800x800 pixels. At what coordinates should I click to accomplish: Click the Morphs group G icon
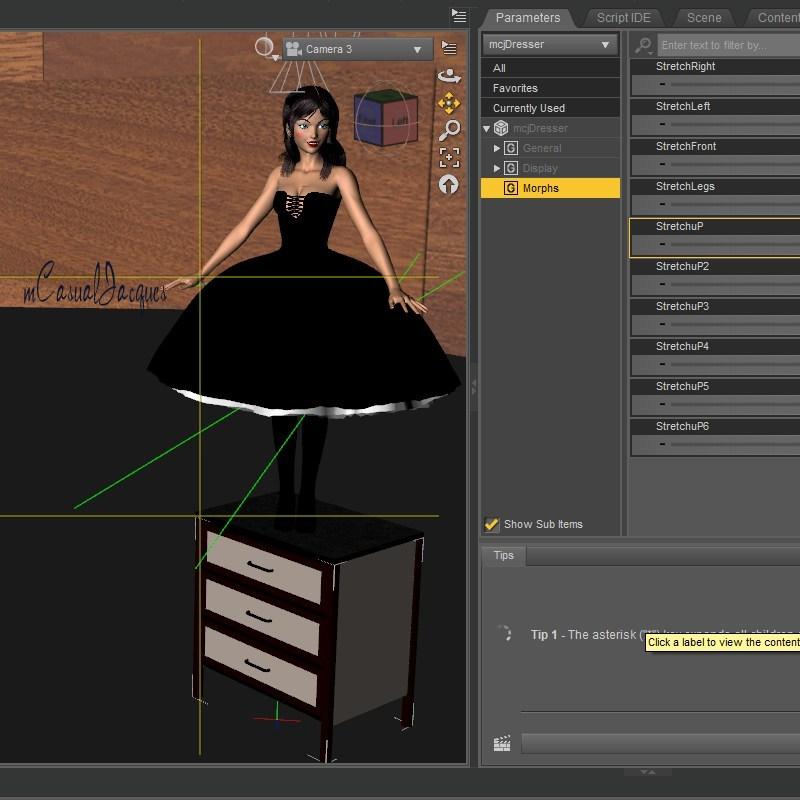[511, 188]
